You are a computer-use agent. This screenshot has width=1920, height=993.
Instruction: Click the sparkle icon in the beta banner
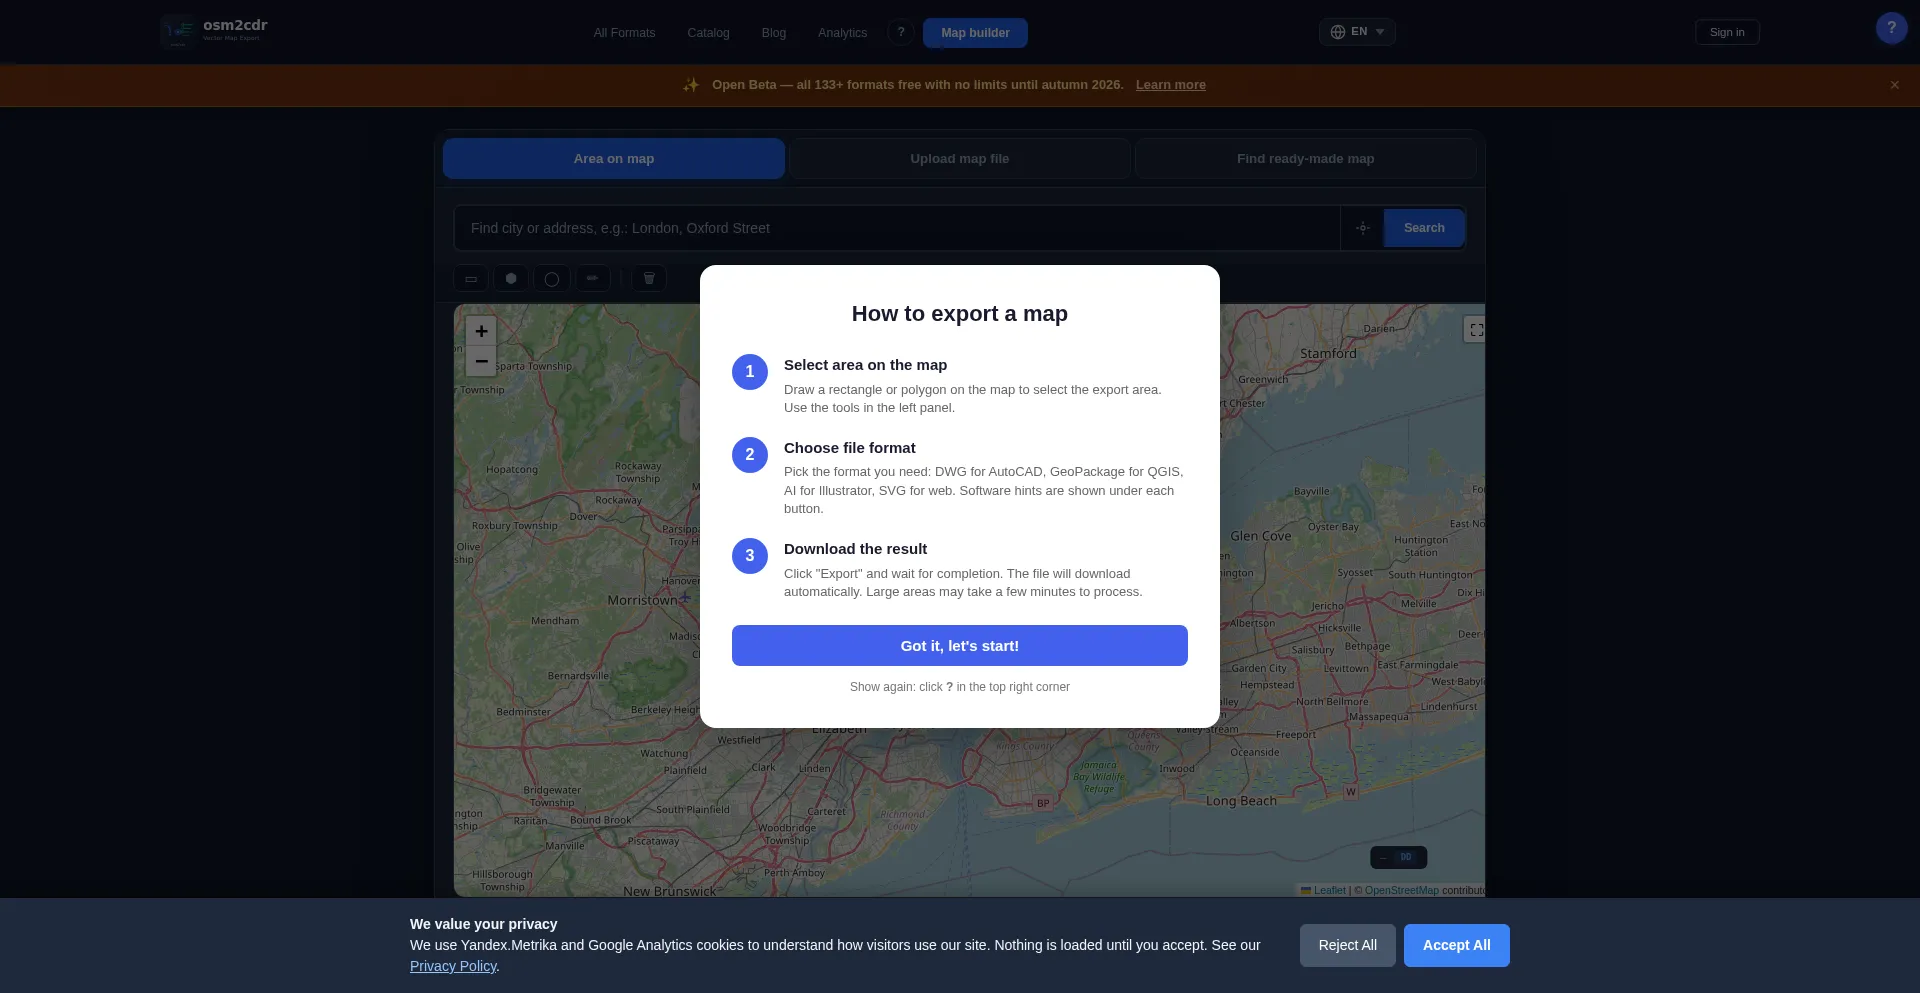tap(690, 85)
